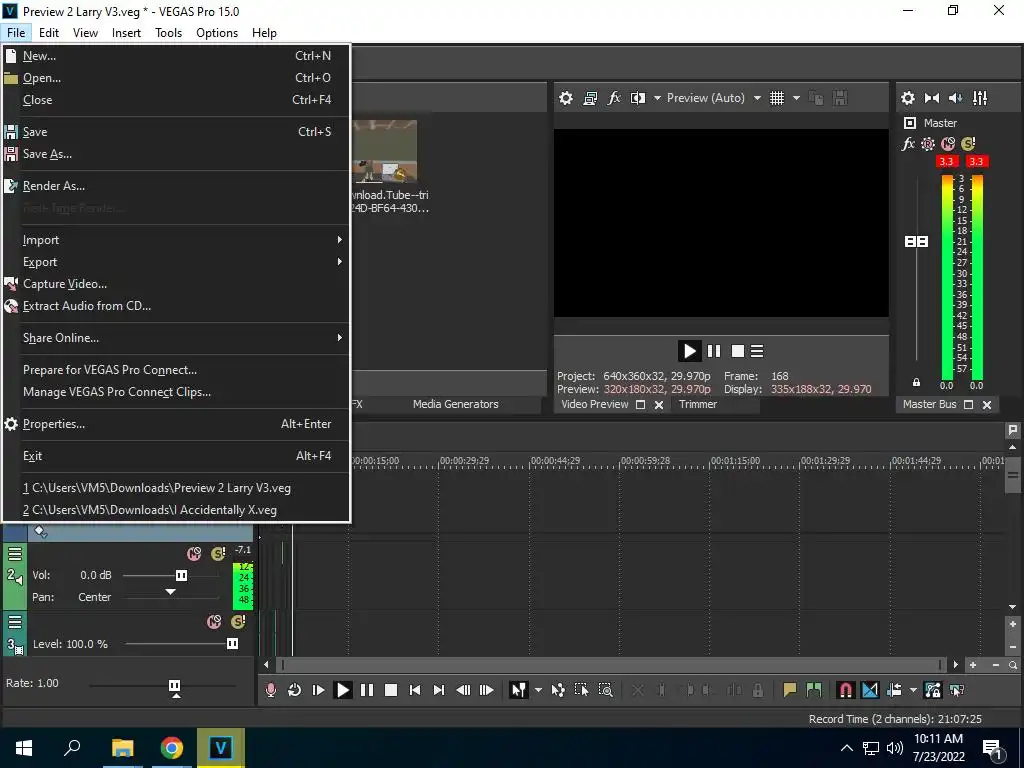Choose Save As... from File menu

point(176,154)
